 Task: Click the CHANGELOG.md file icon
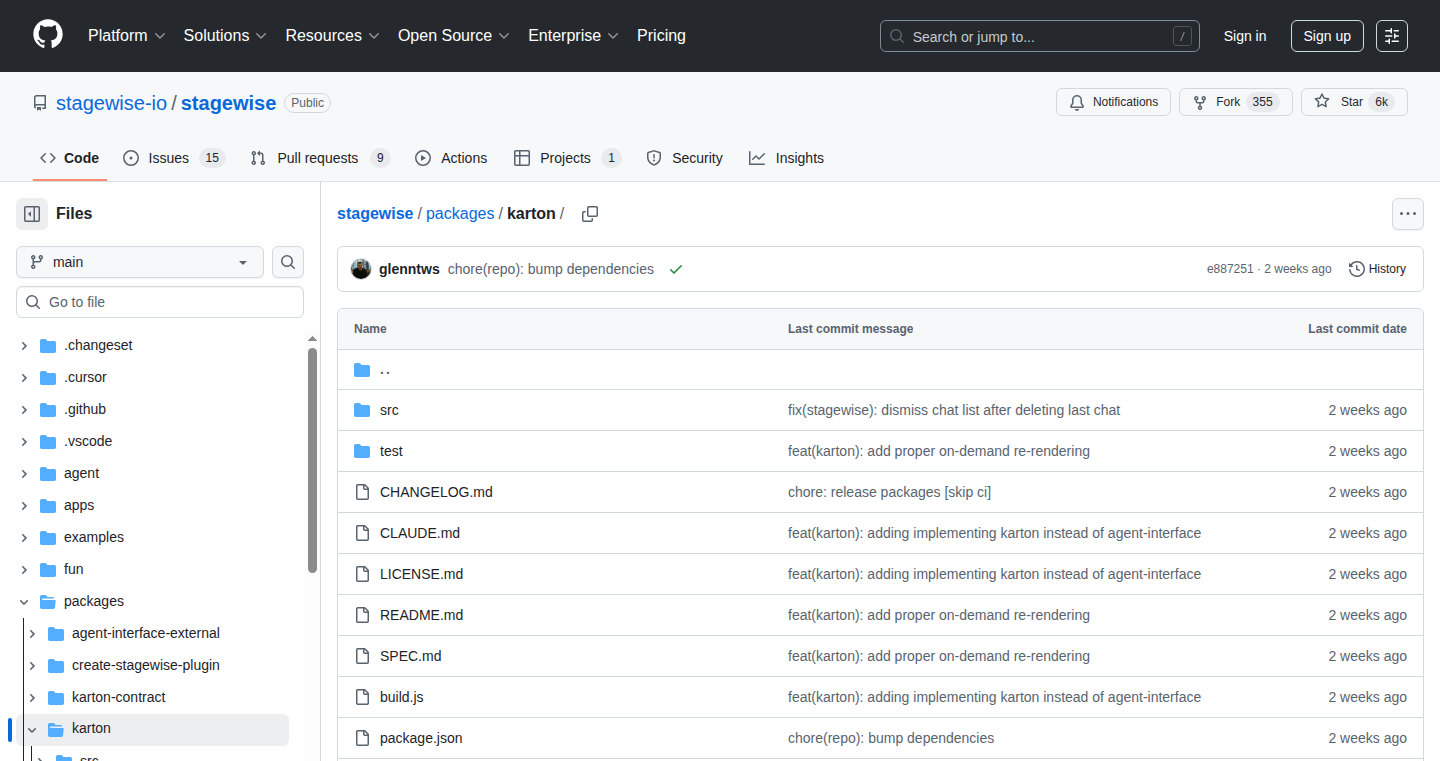362,492
